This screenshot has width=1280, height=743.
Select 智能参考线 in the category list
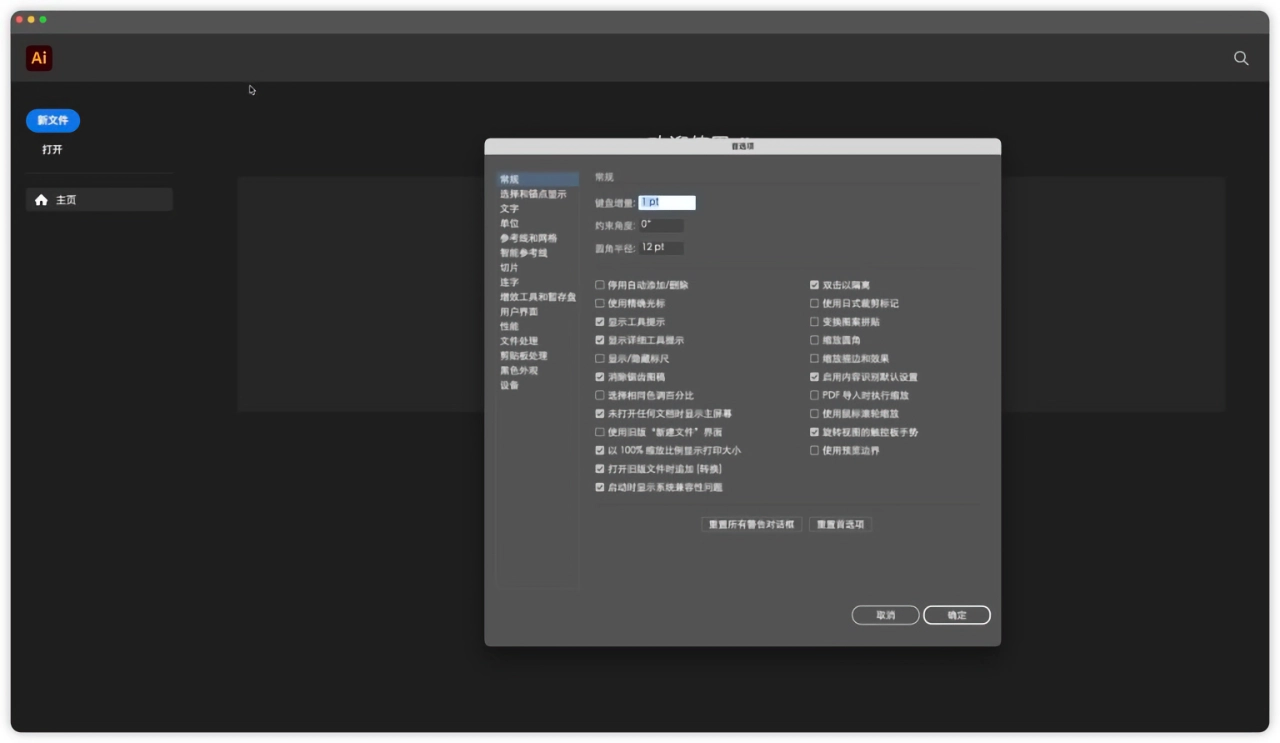click(524, 253)
